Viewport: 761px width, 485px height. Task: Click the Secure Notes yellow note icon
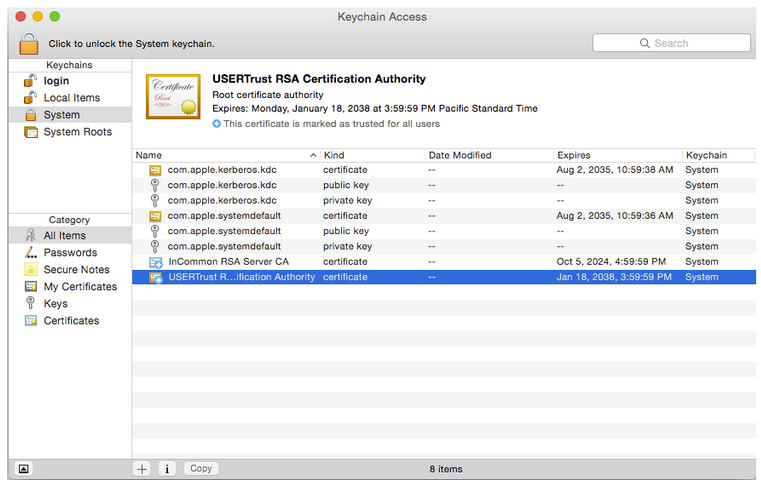[31, 269]
